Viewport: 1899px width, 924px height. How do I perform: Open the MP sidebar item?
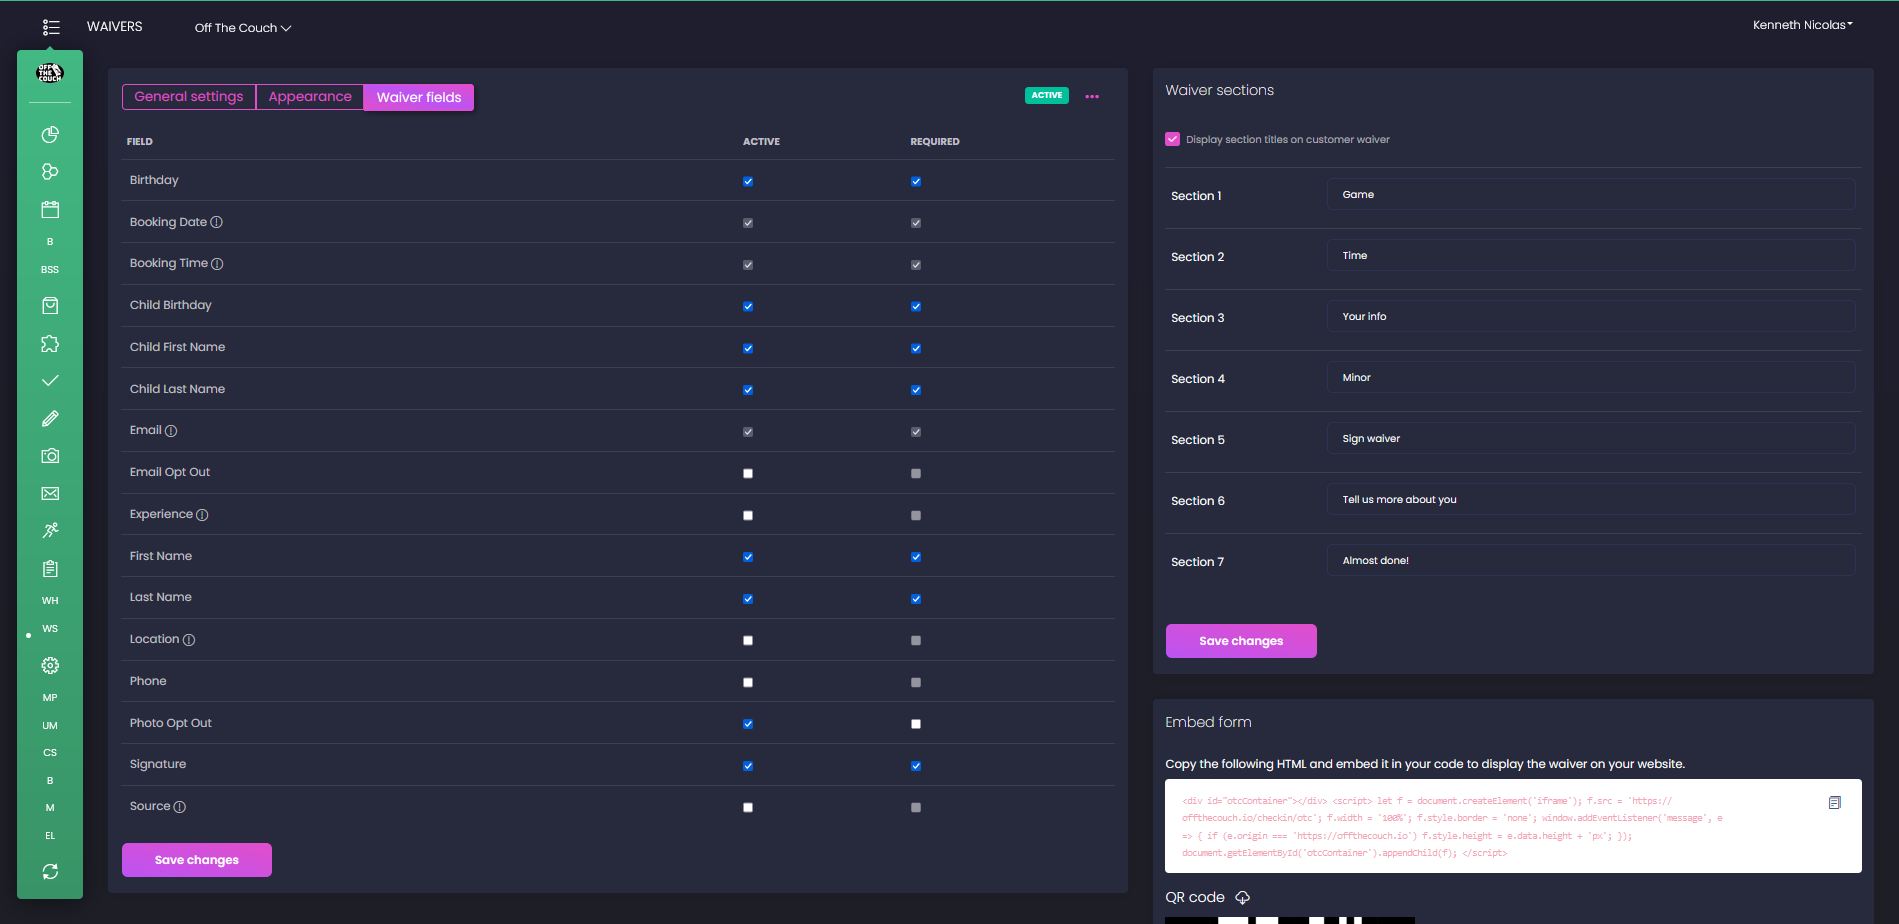pyautogui.click(x=50, y=698)
